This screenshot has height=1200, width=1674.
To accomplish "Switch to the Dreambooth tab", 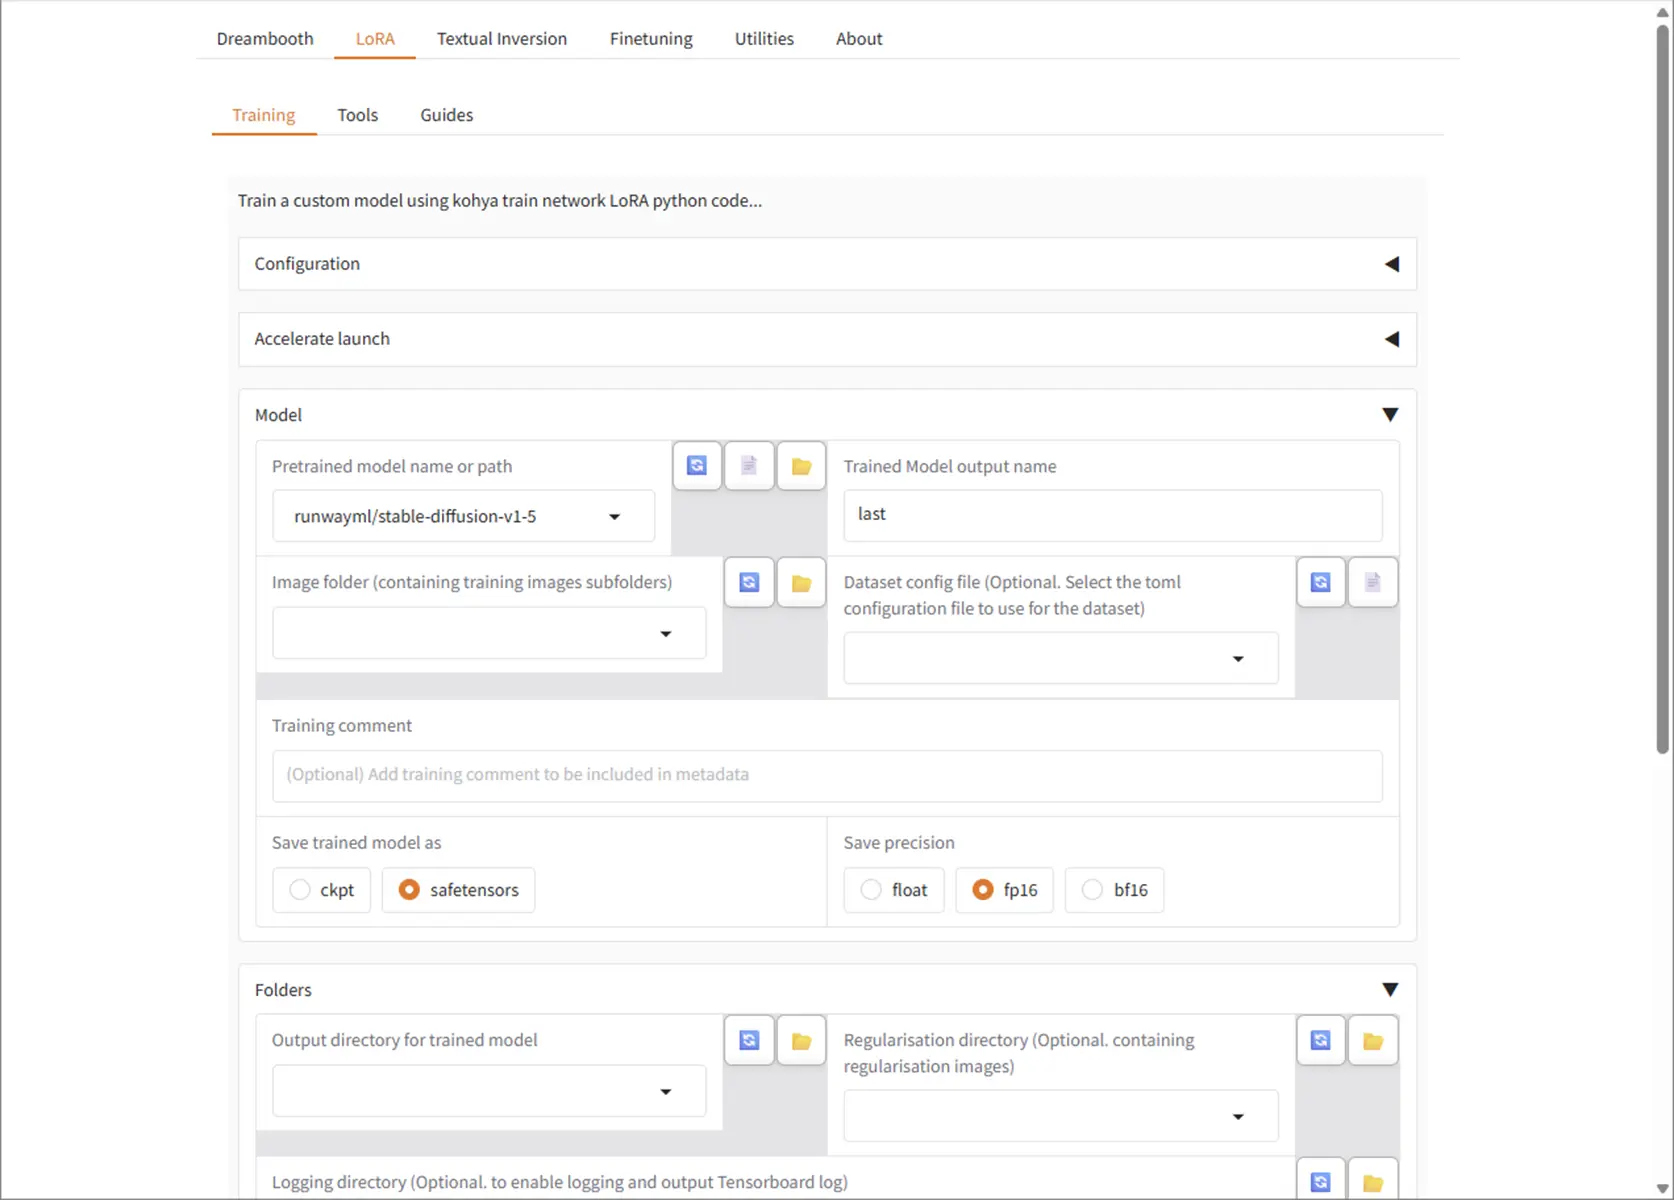I will pos(265,39).
